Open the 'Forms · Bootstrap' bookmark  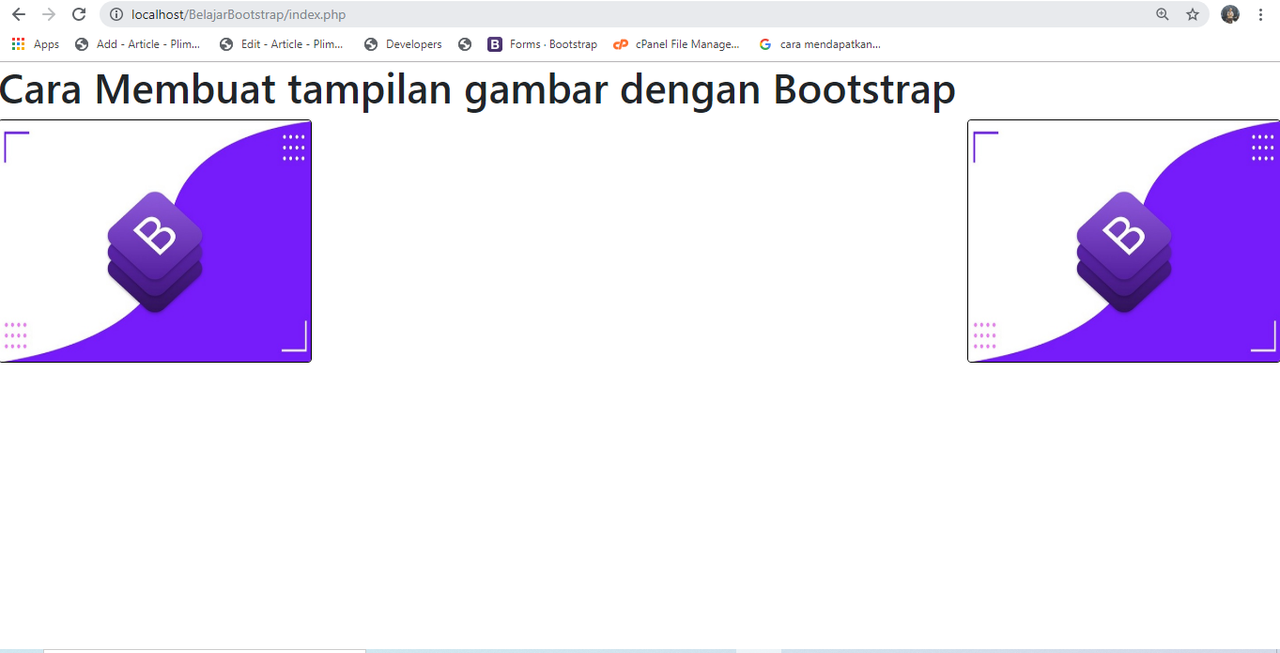542,44
